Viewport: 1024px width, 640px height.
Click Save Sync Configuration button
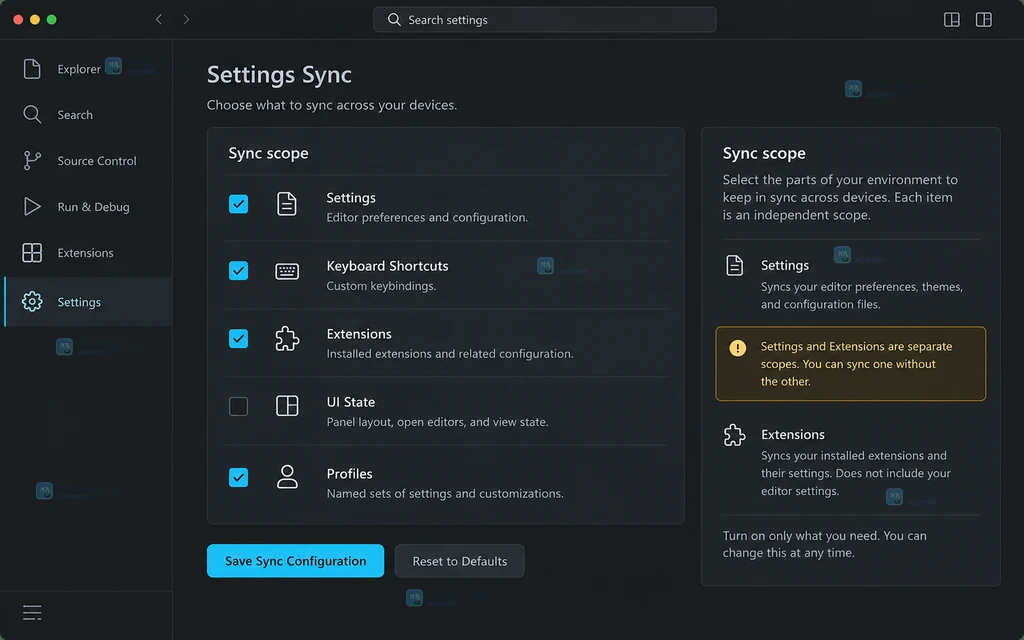(295, 561)
